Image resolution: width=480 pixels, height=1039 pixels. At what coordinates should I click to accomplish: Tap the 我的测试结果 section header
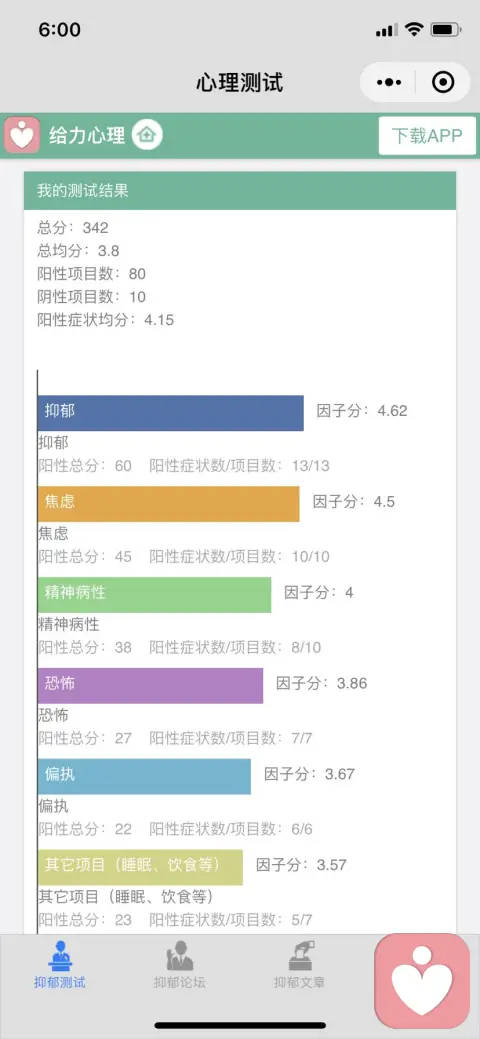pyautogui.click(x=240, y=191)
